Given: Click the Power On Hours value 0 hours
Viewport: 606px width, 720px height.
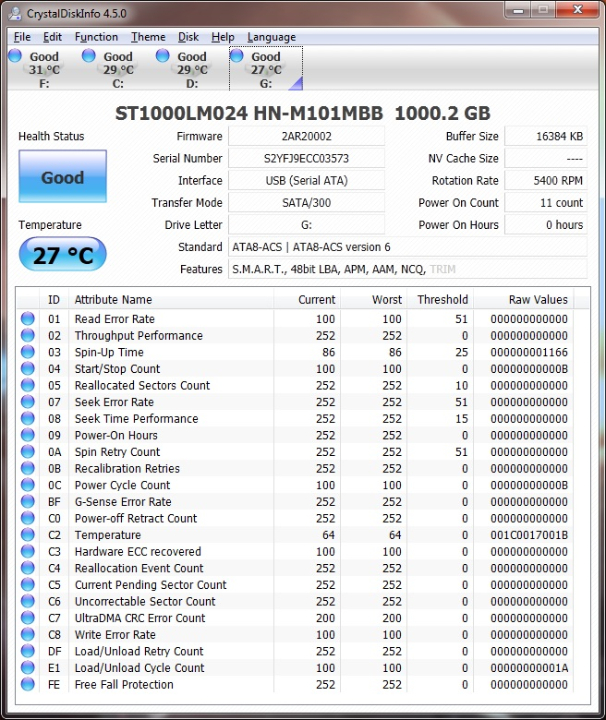Looking at the screenshot, I should (546, 225).
